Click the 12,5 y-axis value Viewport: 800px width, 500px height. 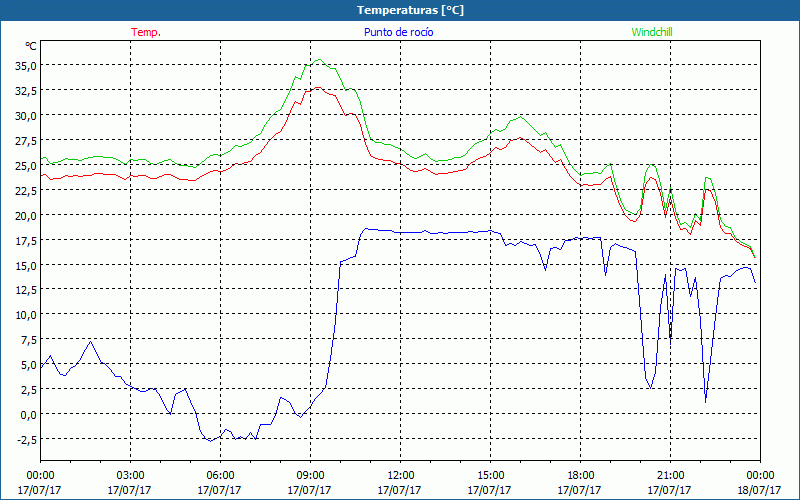point(25,290)
